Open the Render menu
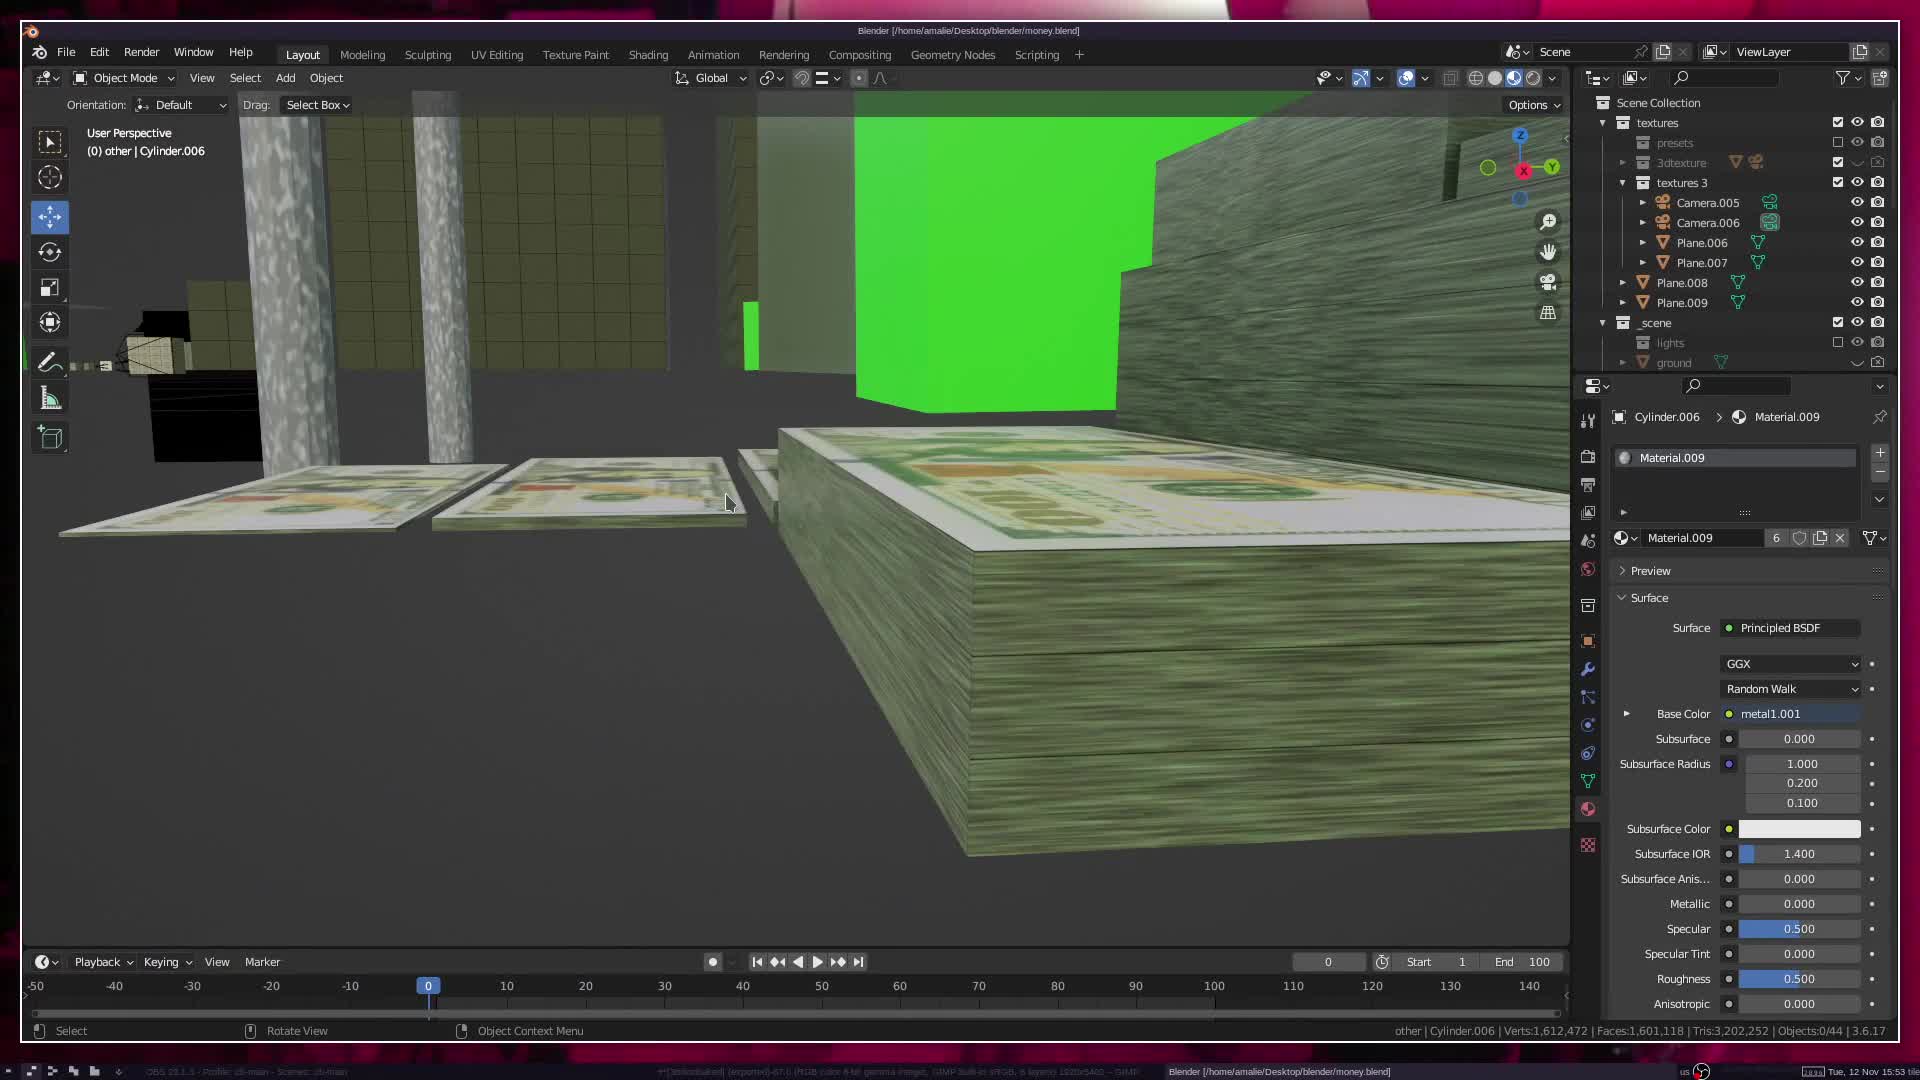 coord(141,52)
